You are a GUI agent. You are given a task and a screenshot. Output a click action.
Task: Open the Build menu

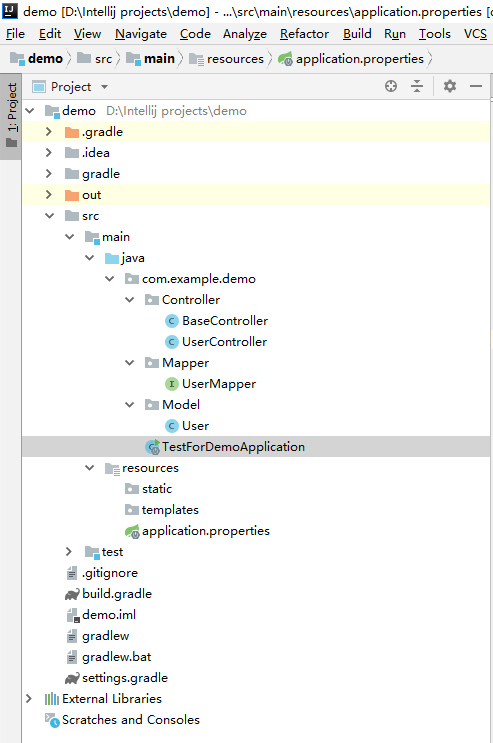[x=357, y=34]
